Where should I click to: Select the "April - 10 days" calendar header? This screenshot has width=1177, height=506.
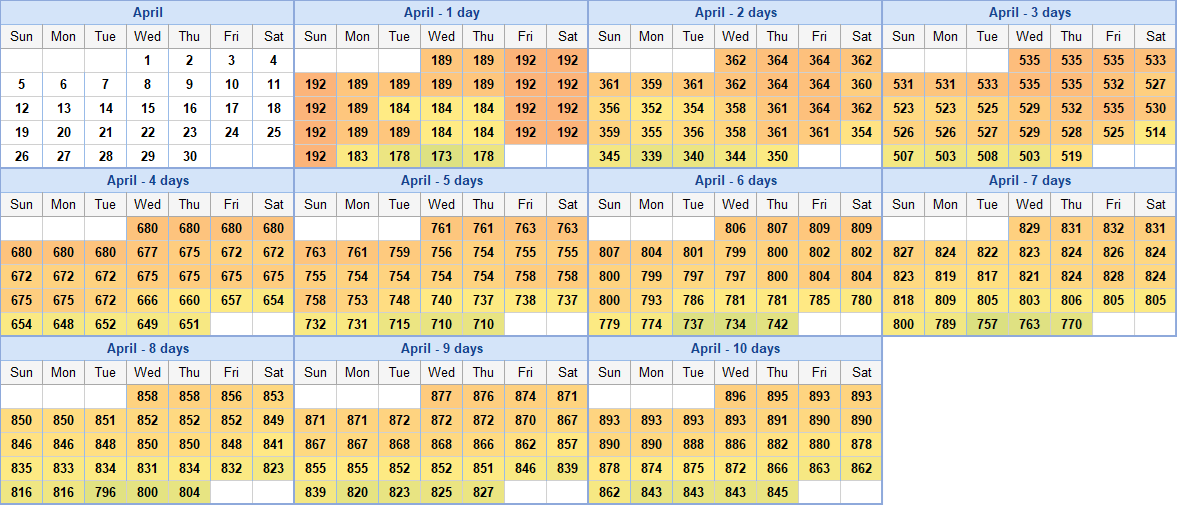(x=735, y=349)
